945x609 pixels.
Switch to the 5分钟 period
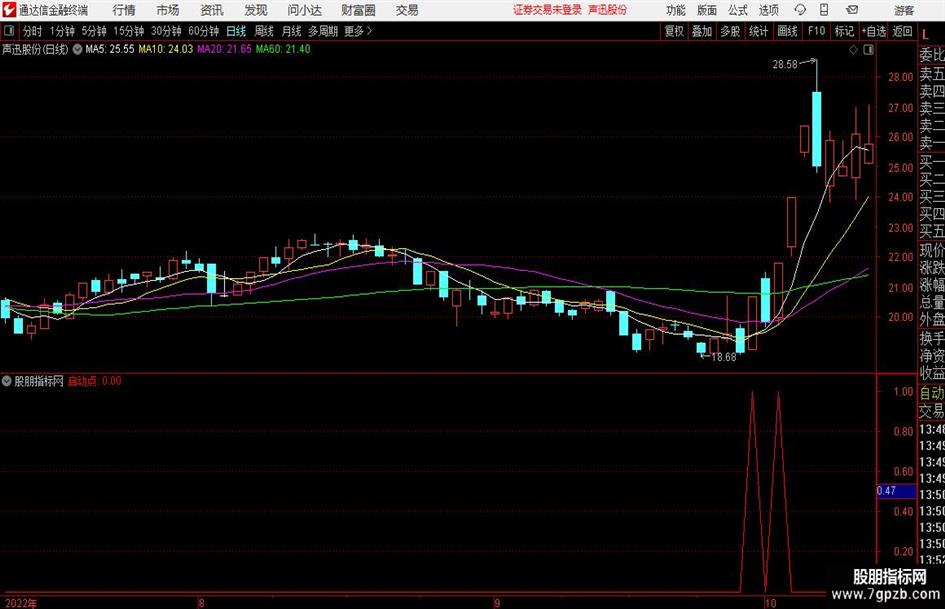[94, 31]
